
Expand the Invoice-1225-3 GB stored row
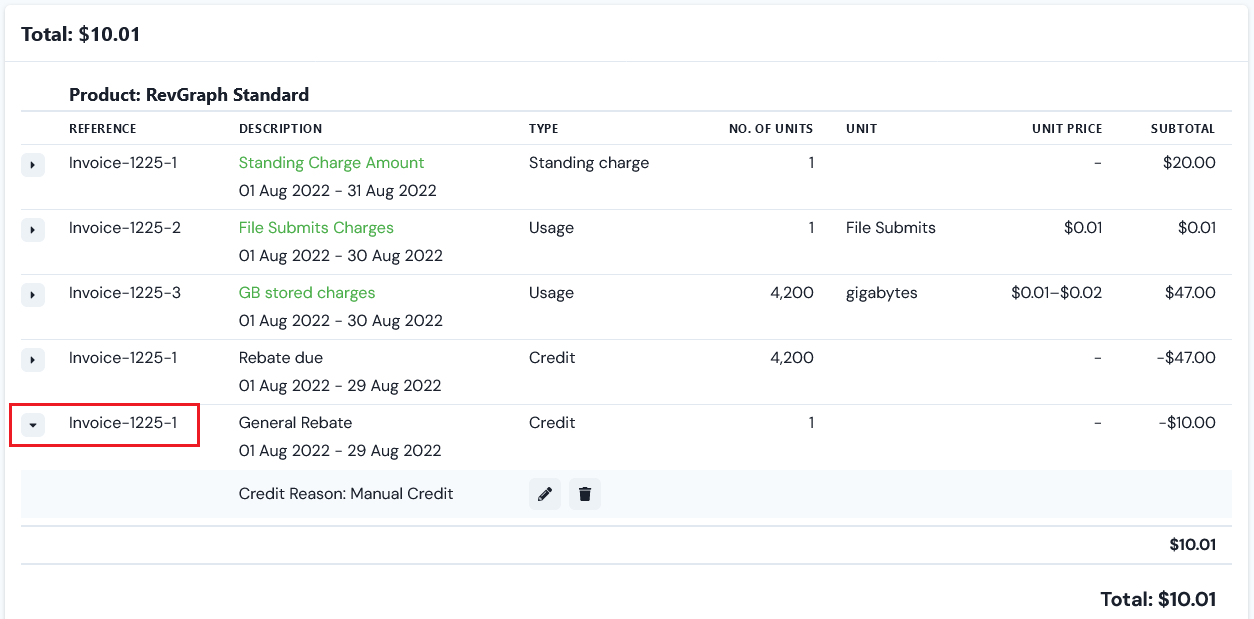(x=33, y=294)
